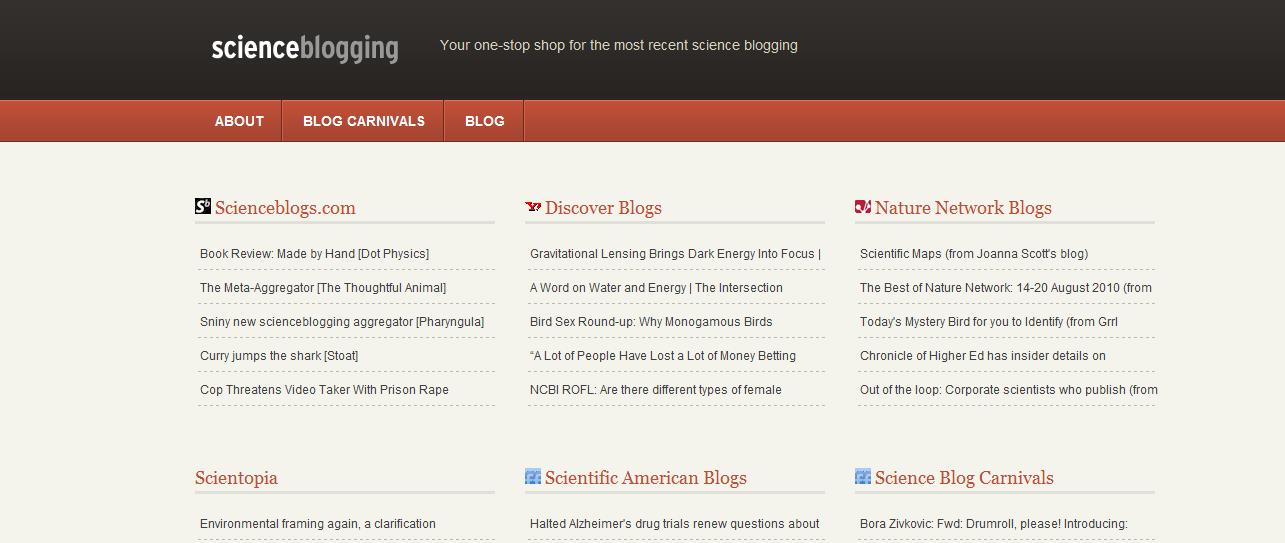
Task: Click the Scienceblogs.com favicon icon
Action: (x=203, y=206)
